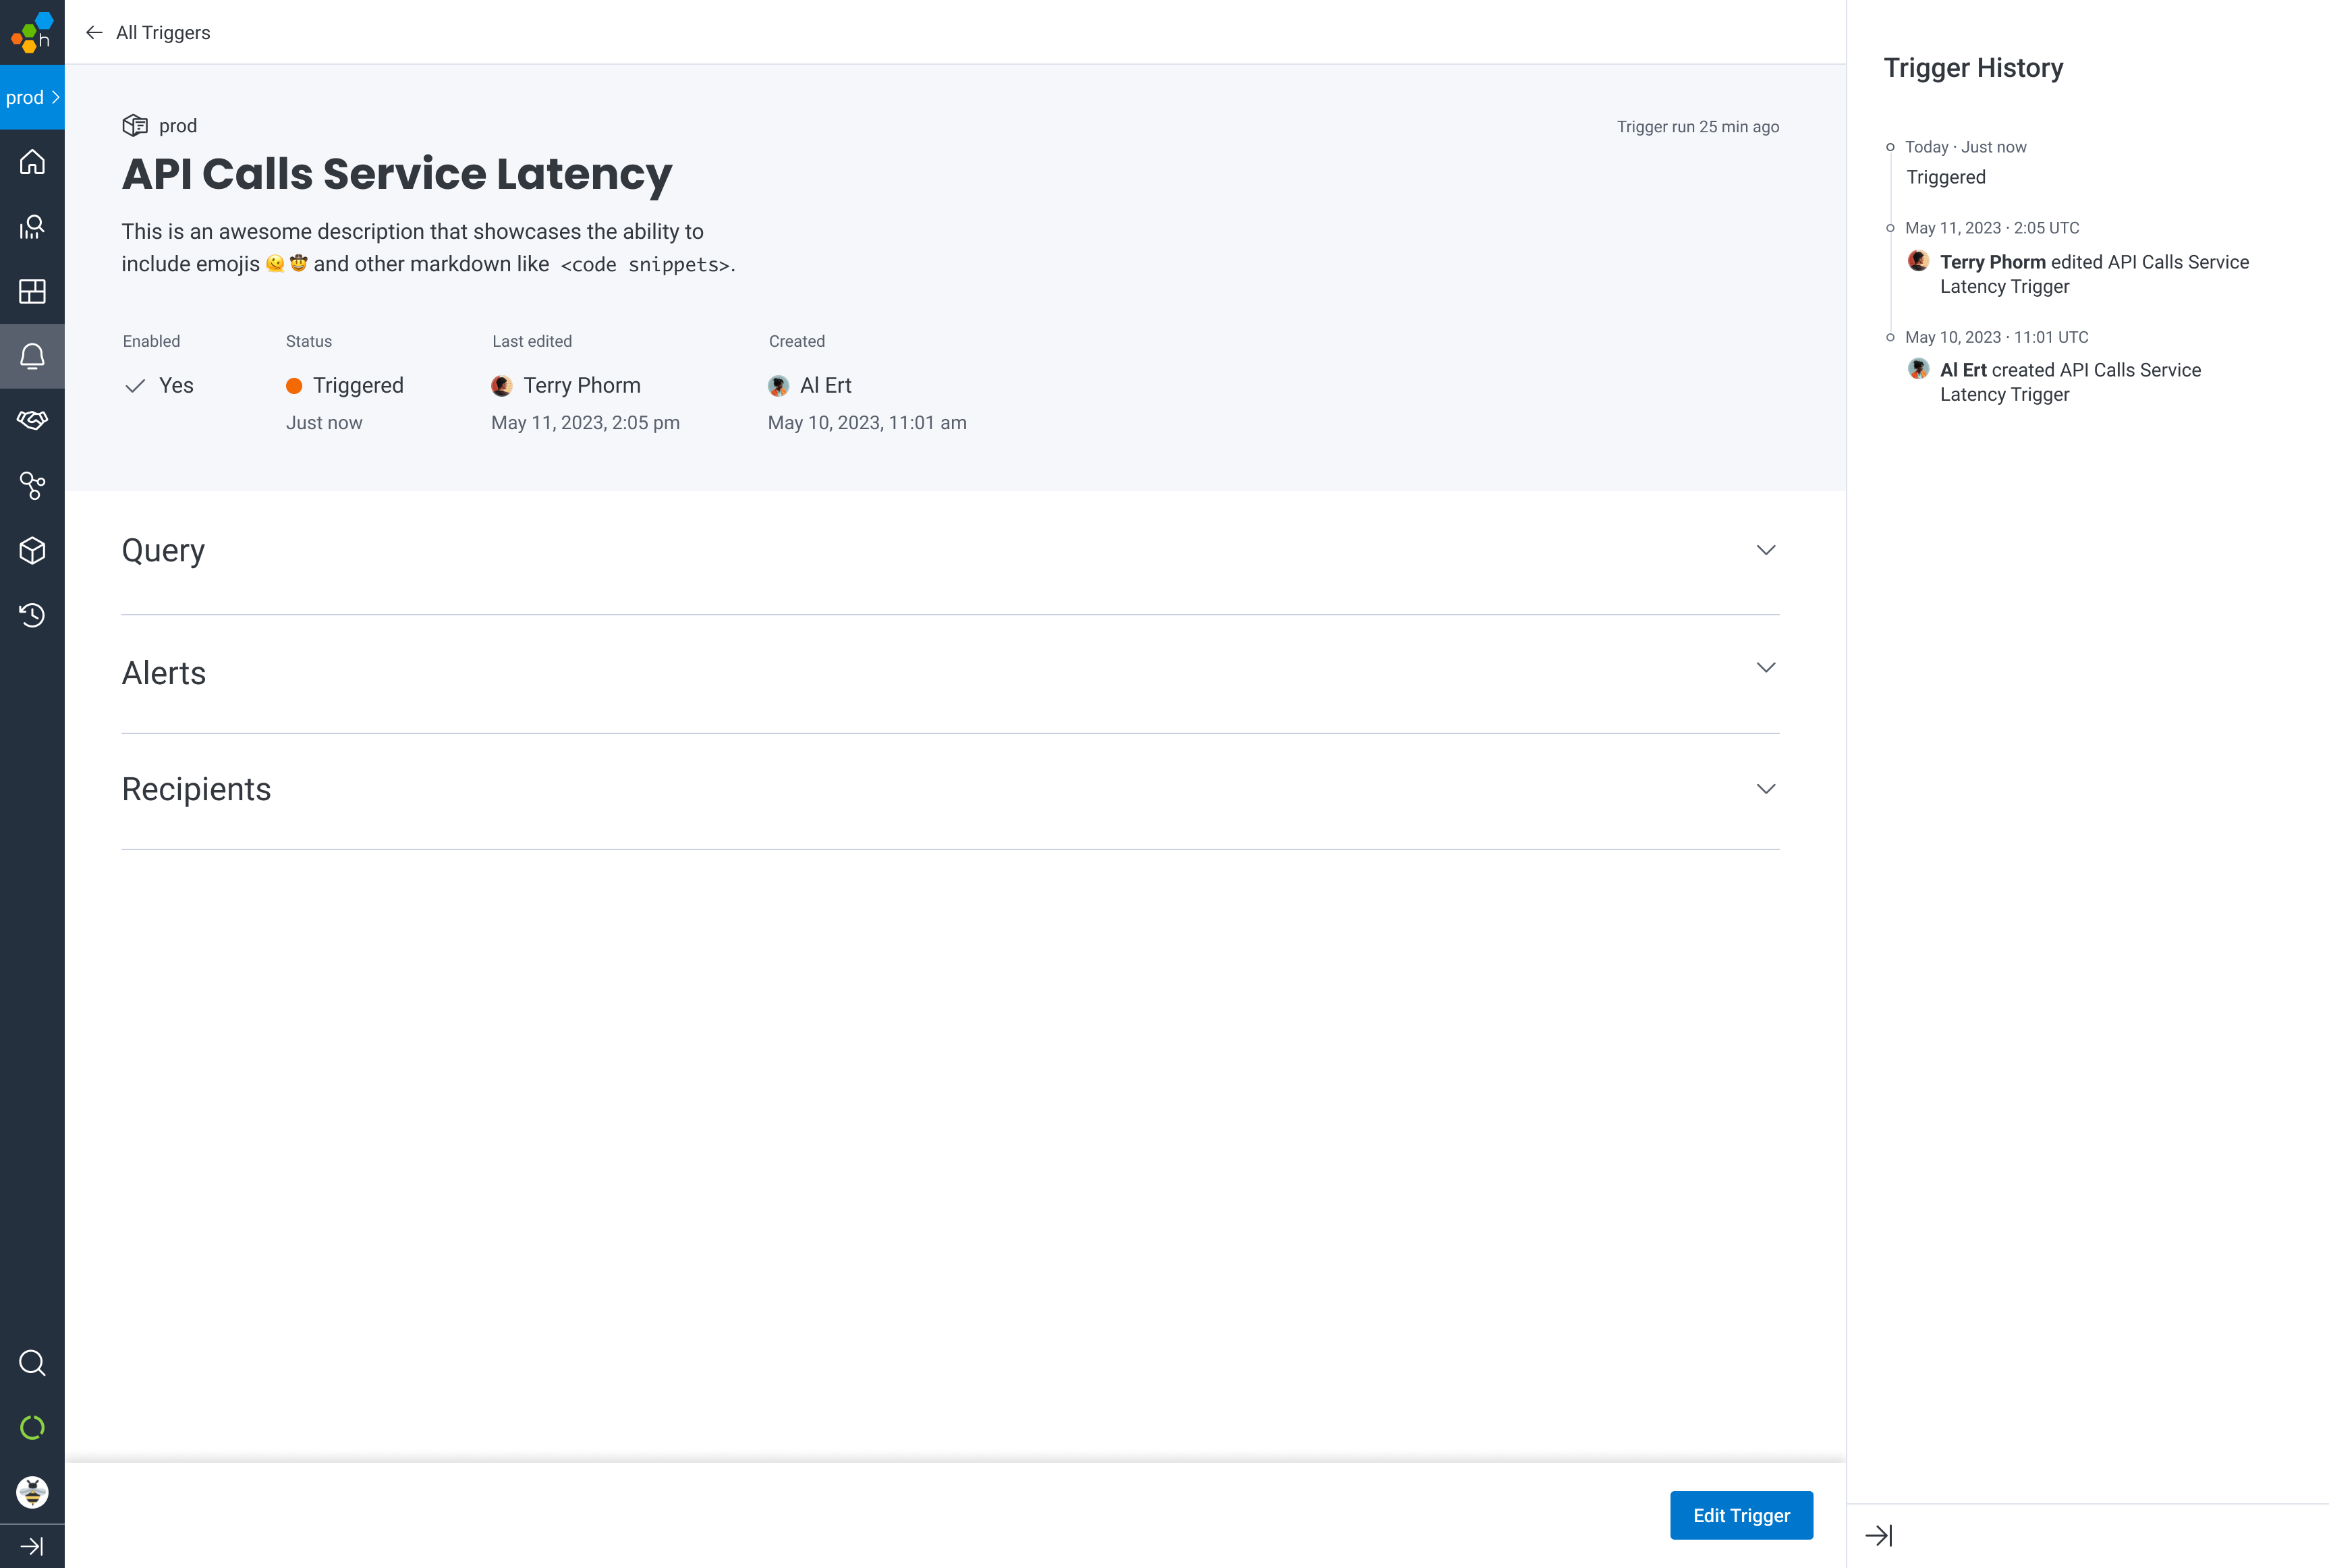
Task: Open the bee user avatar menu
Action: (x=32, y=1492)
